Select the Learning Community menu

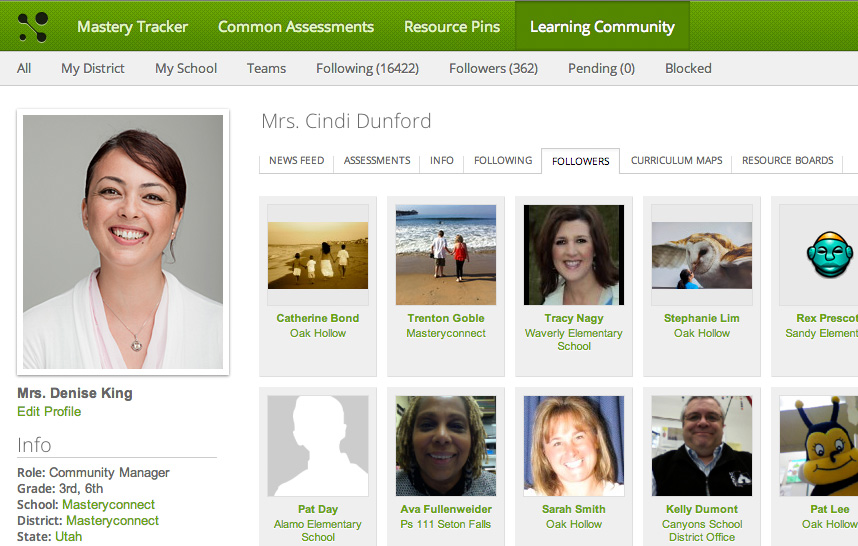(602, 27)
